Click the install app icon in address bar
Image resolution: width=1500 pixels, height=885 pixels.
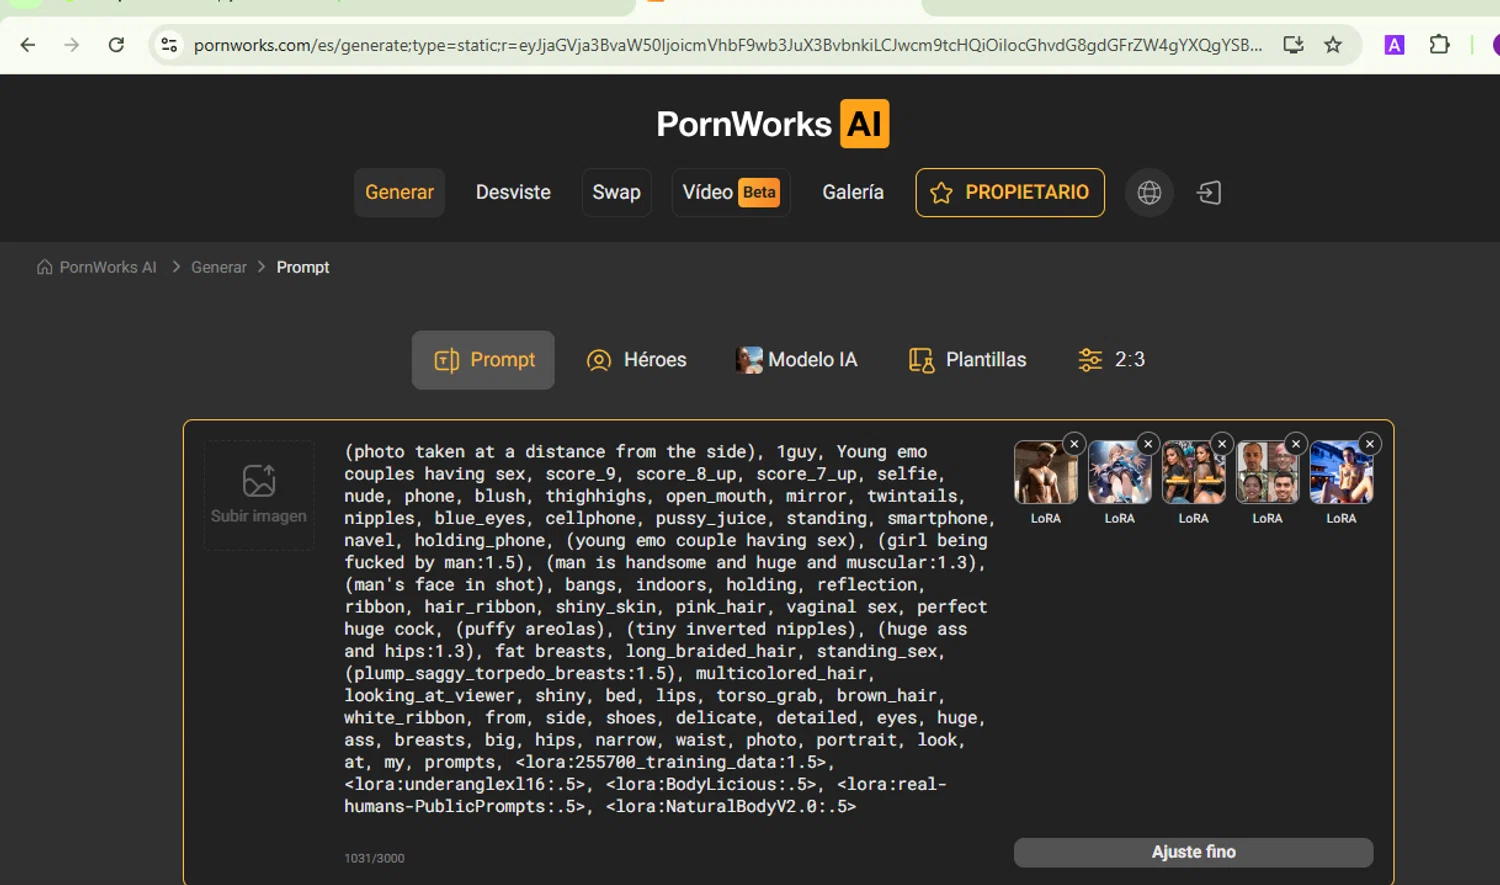pyautogui.click(x=1293, y=45)
